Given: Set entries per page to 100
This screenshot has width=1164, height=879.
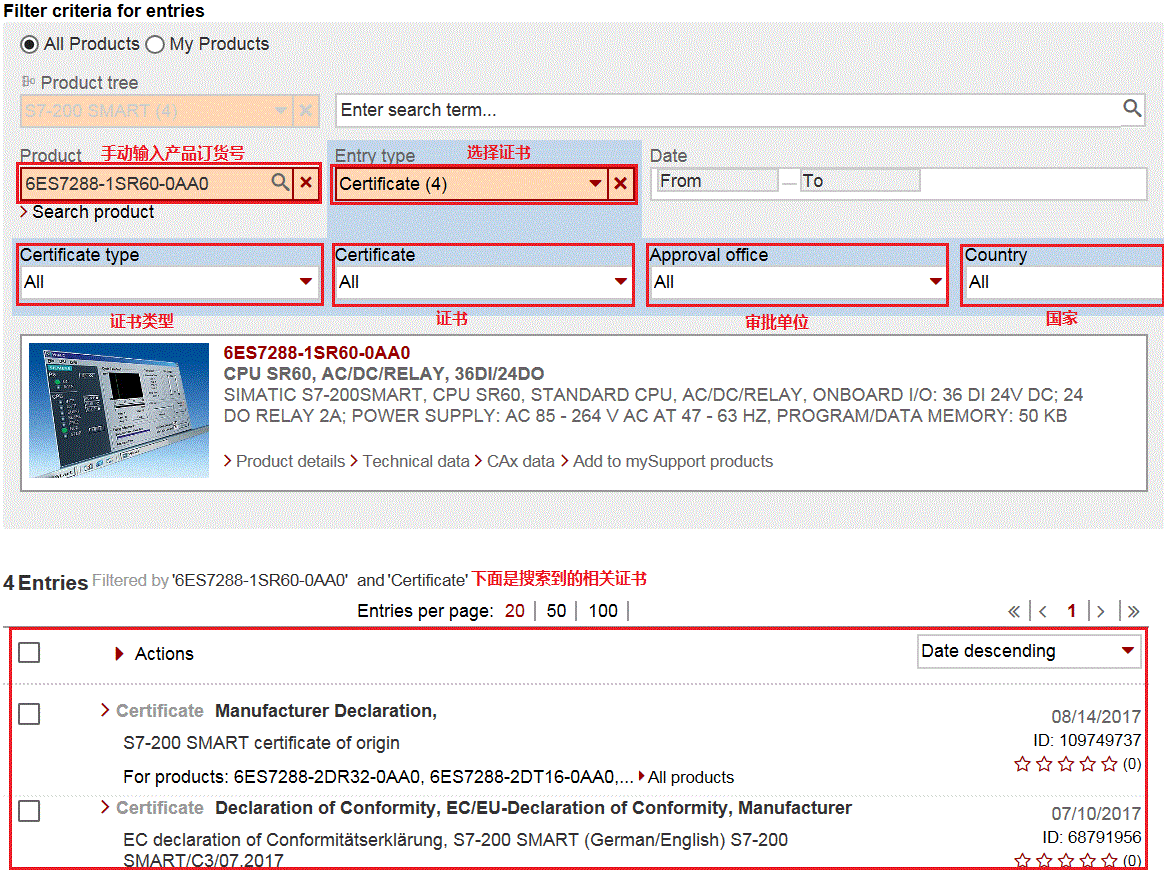Looking at the screenshot, I should 603,611.
